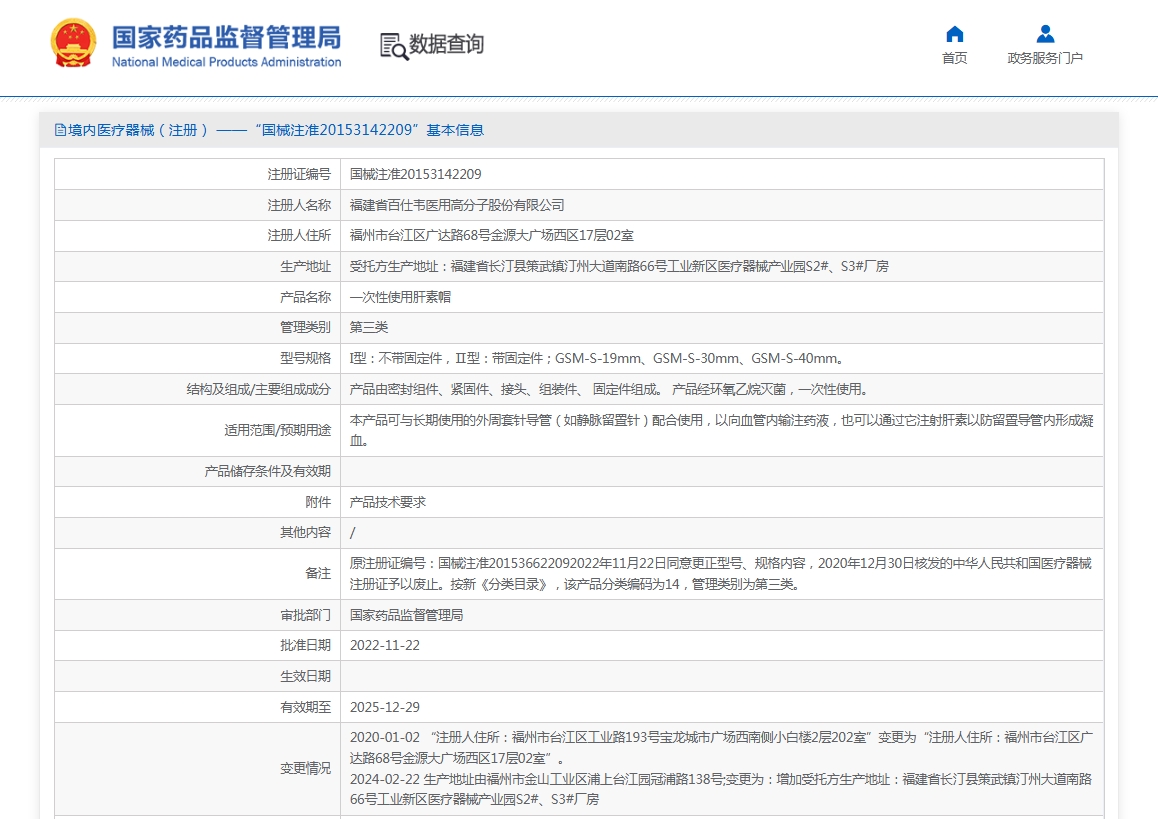Click the 产品名称 label
Viewport: 1158px width, 819px height.
[x=306, y=297]
